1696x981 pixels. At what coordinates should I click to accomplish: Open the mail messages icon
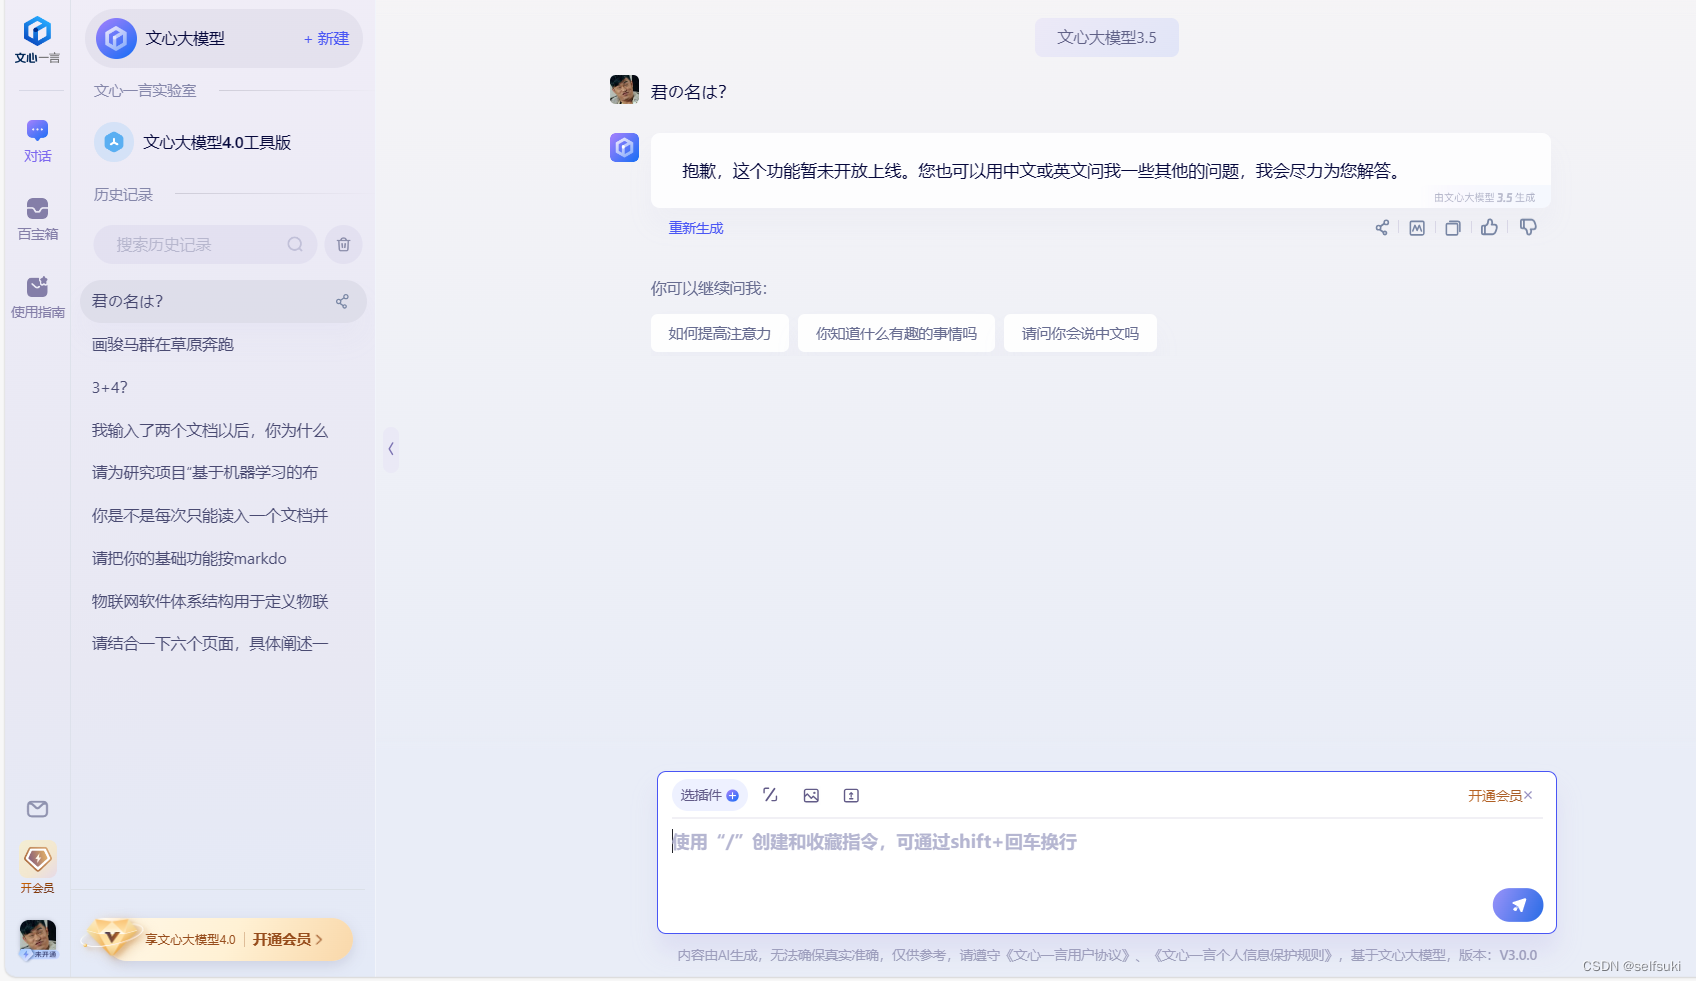coord(37,809)
